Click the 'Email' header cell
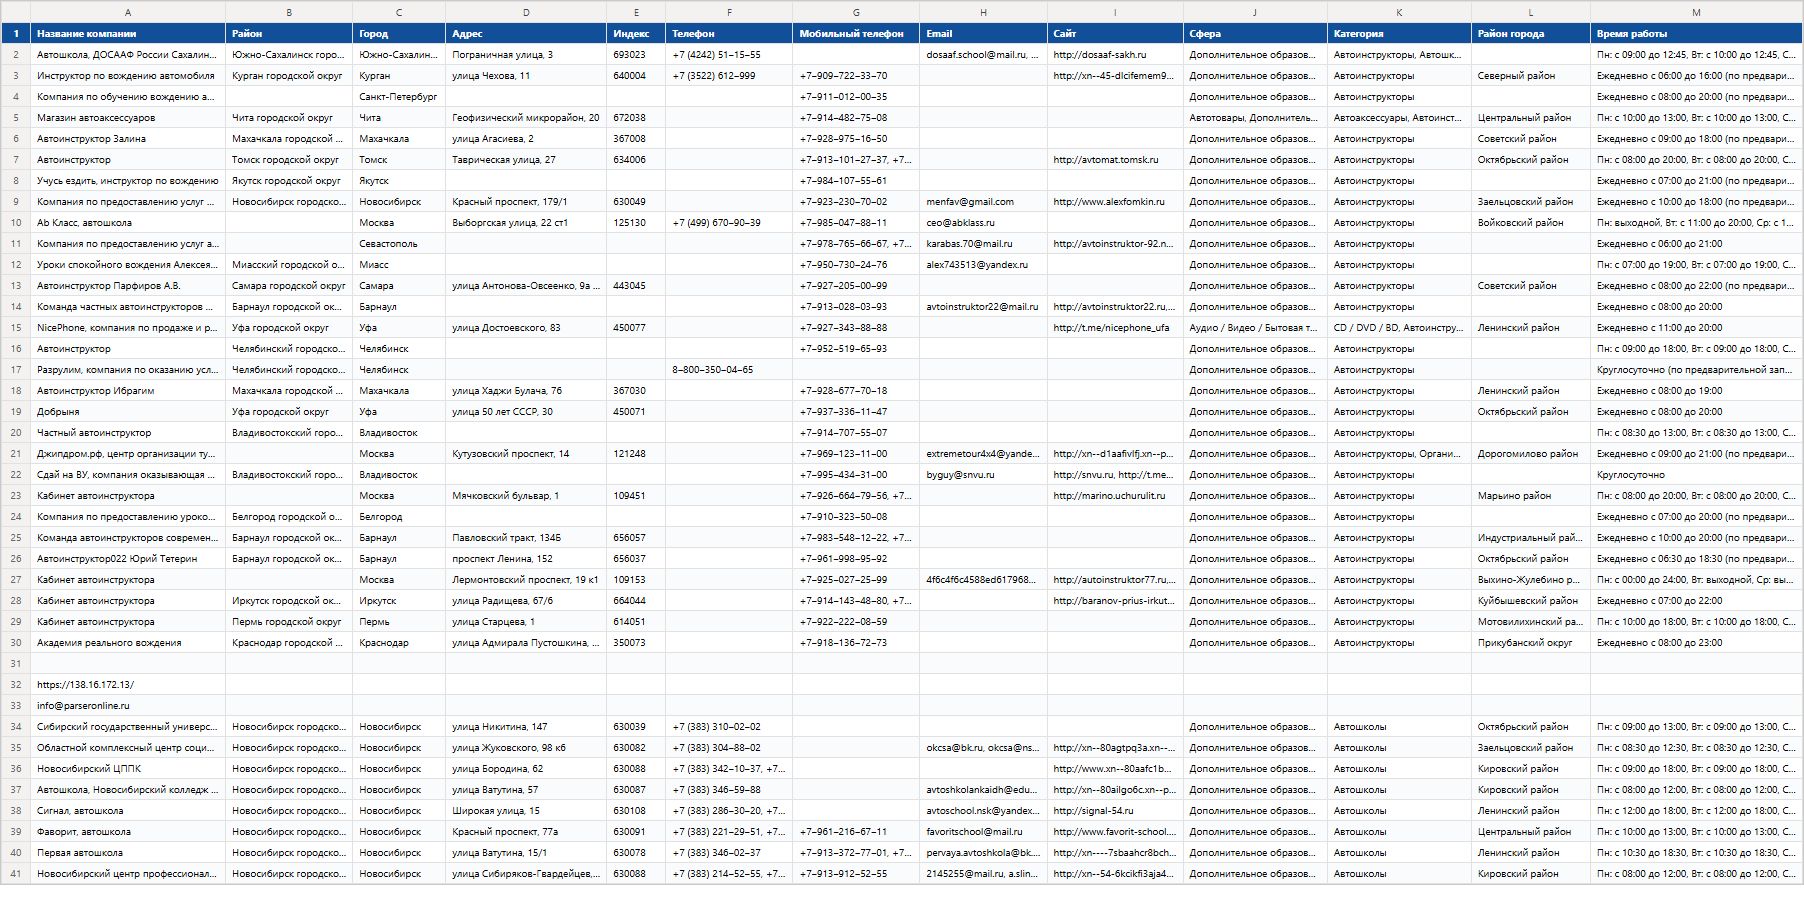The height and width of the screenshot is (902, 1804). click(x=983, y=33)
